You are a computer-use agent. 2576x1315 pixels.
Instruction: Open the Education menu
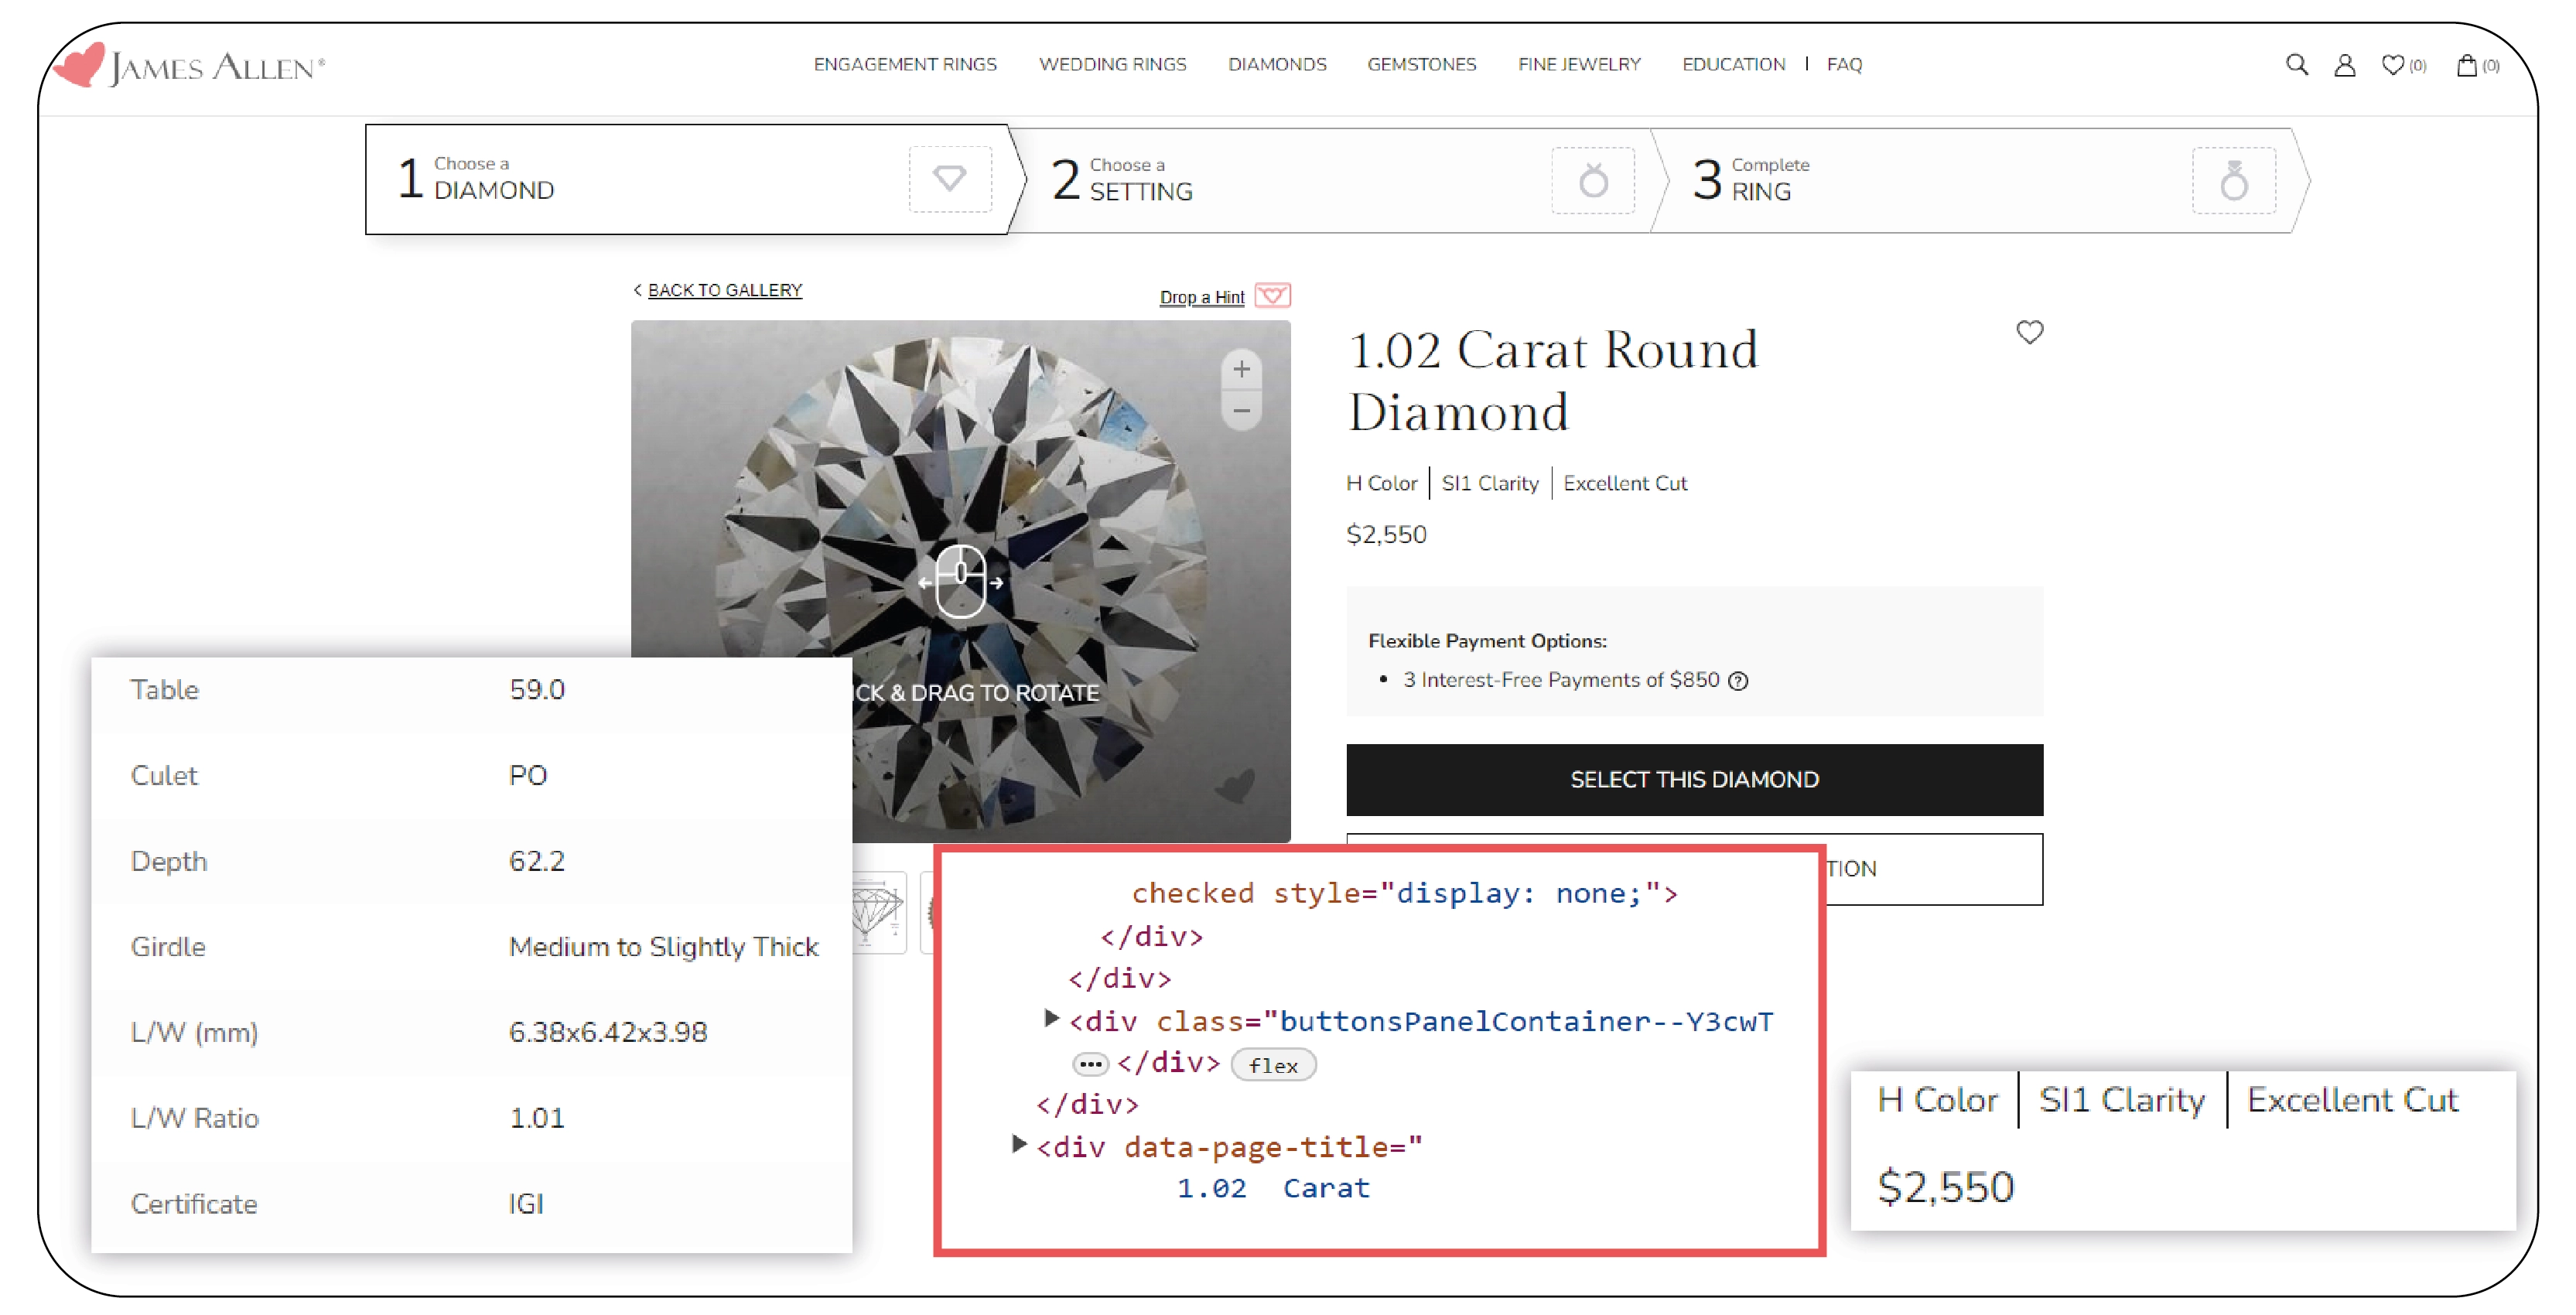(1733, 65)
